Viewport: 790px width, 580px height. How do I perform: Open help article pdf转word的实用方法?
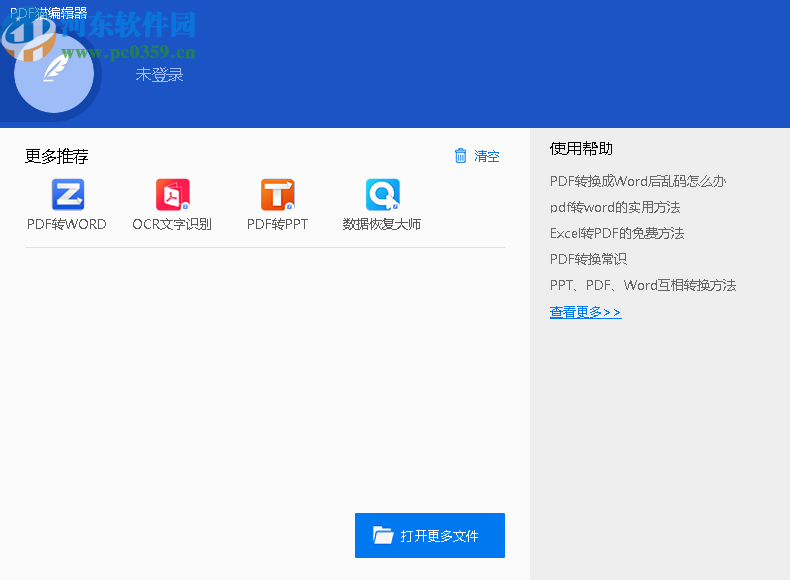tap(615, 207)
